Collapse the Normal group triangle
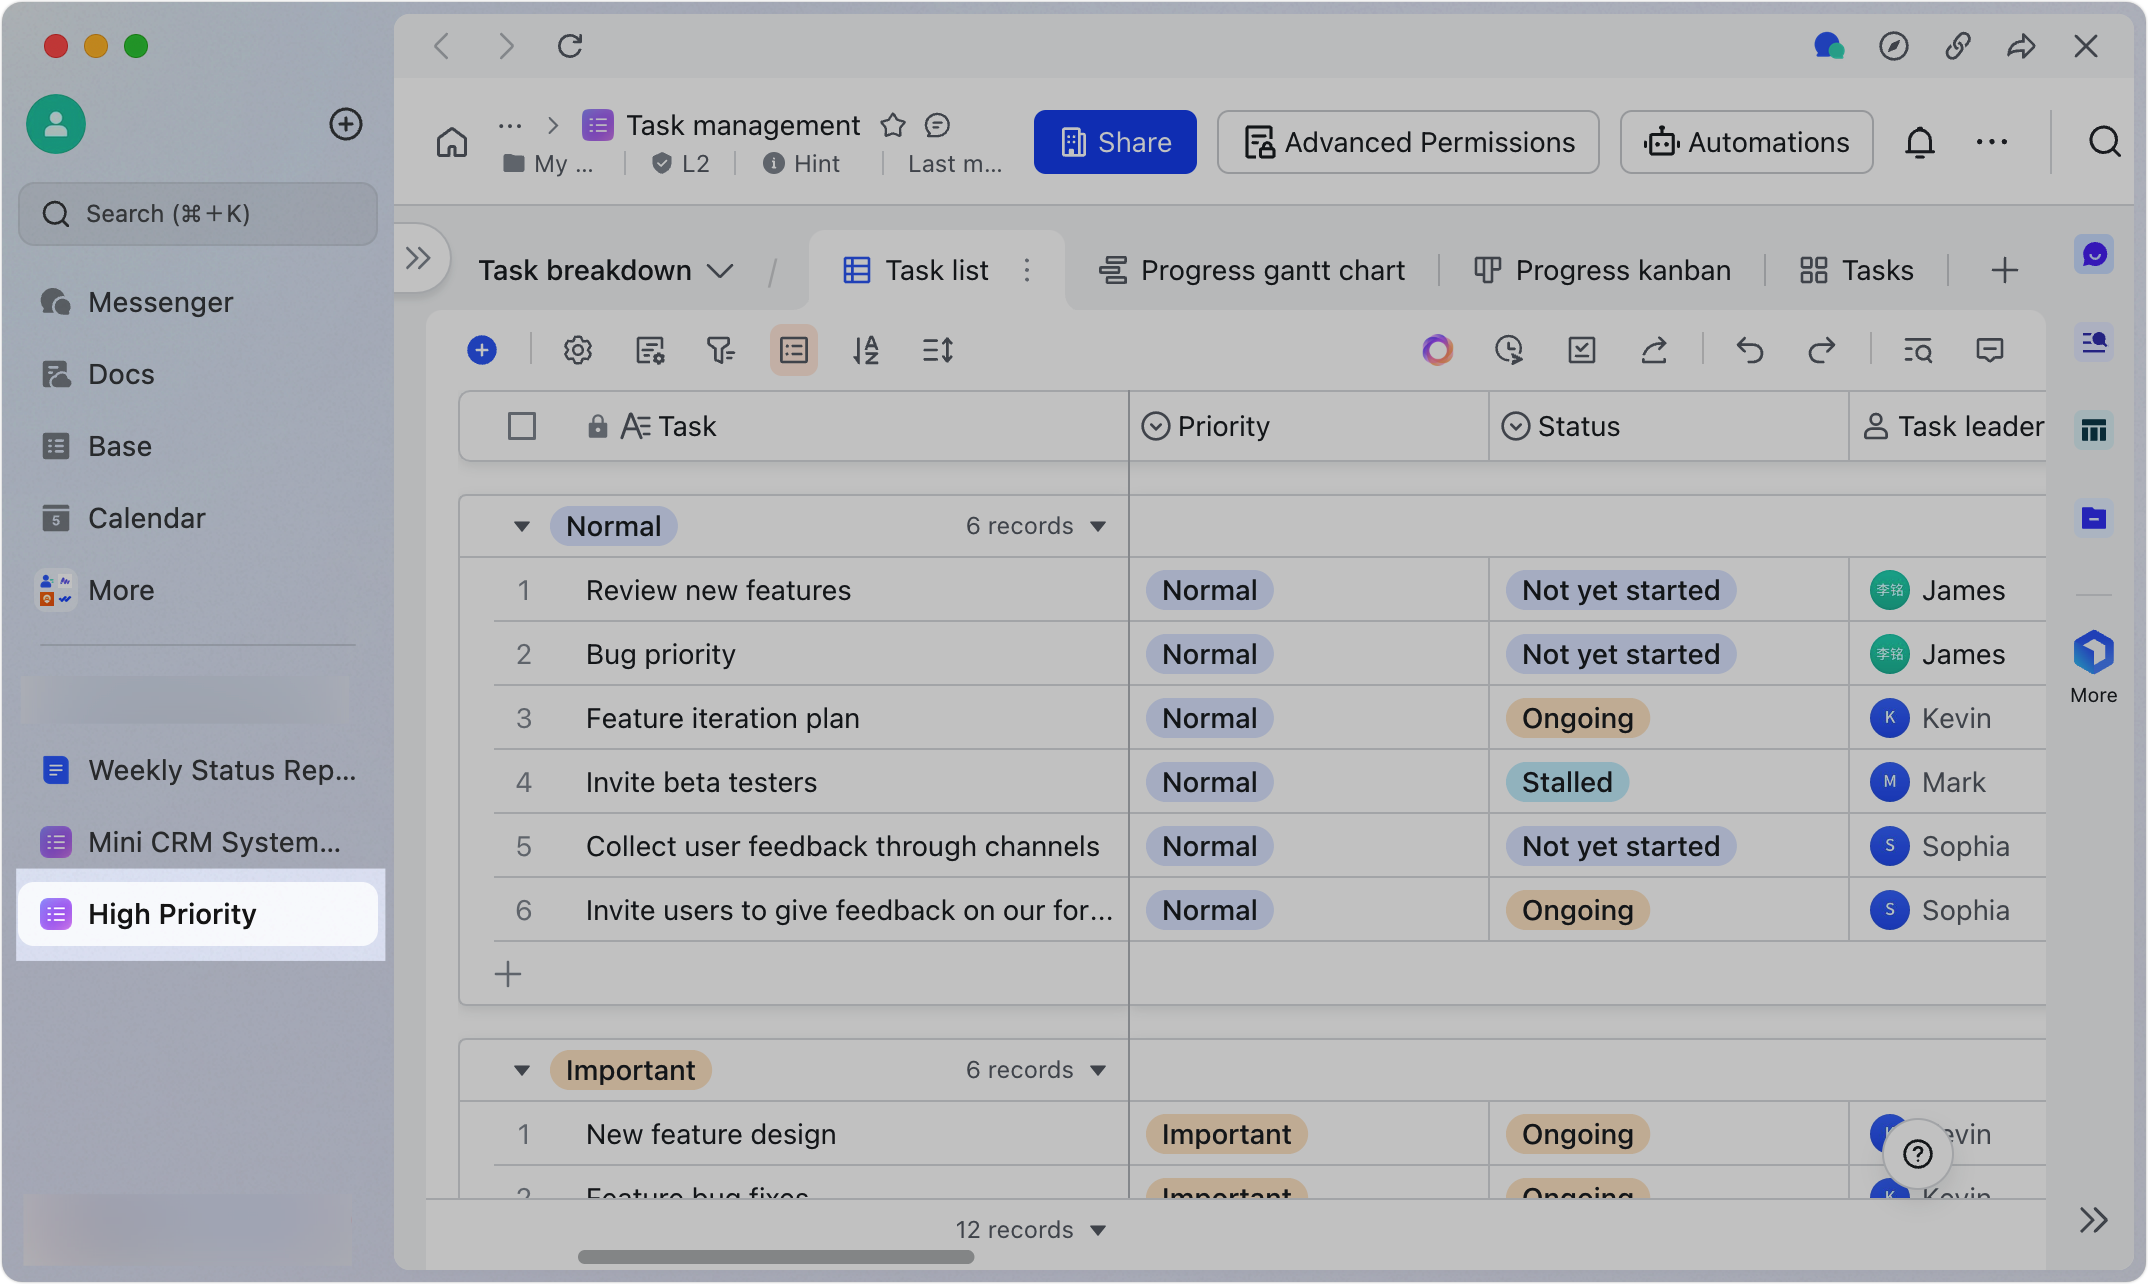This screenshot has height=1284, width=2148. click(522, 526)
